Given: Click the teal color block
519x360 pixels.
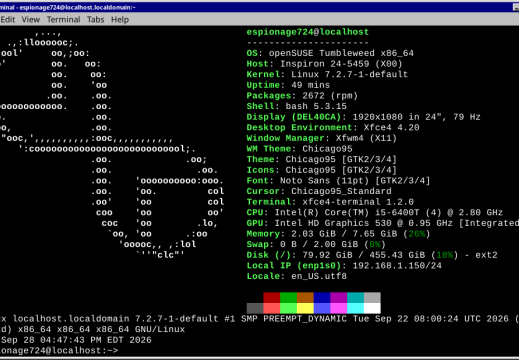Looking at the screenshot, I should pyautogui.click(x=355, y=298).
